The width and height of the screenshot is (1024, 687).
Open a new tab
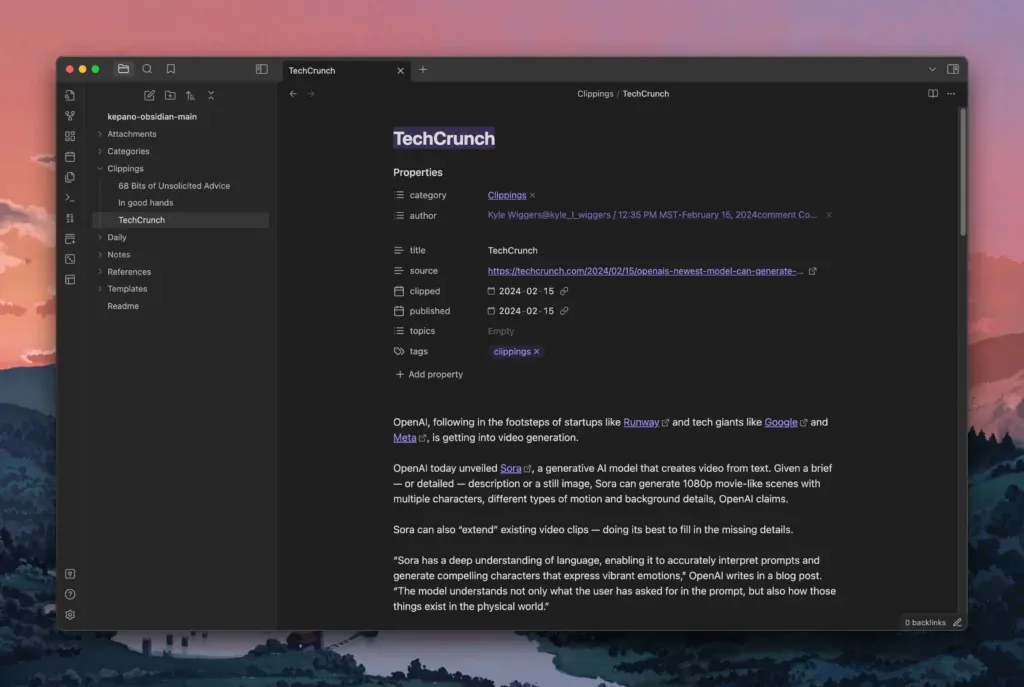pyautogui.click(x=423, y=69)
